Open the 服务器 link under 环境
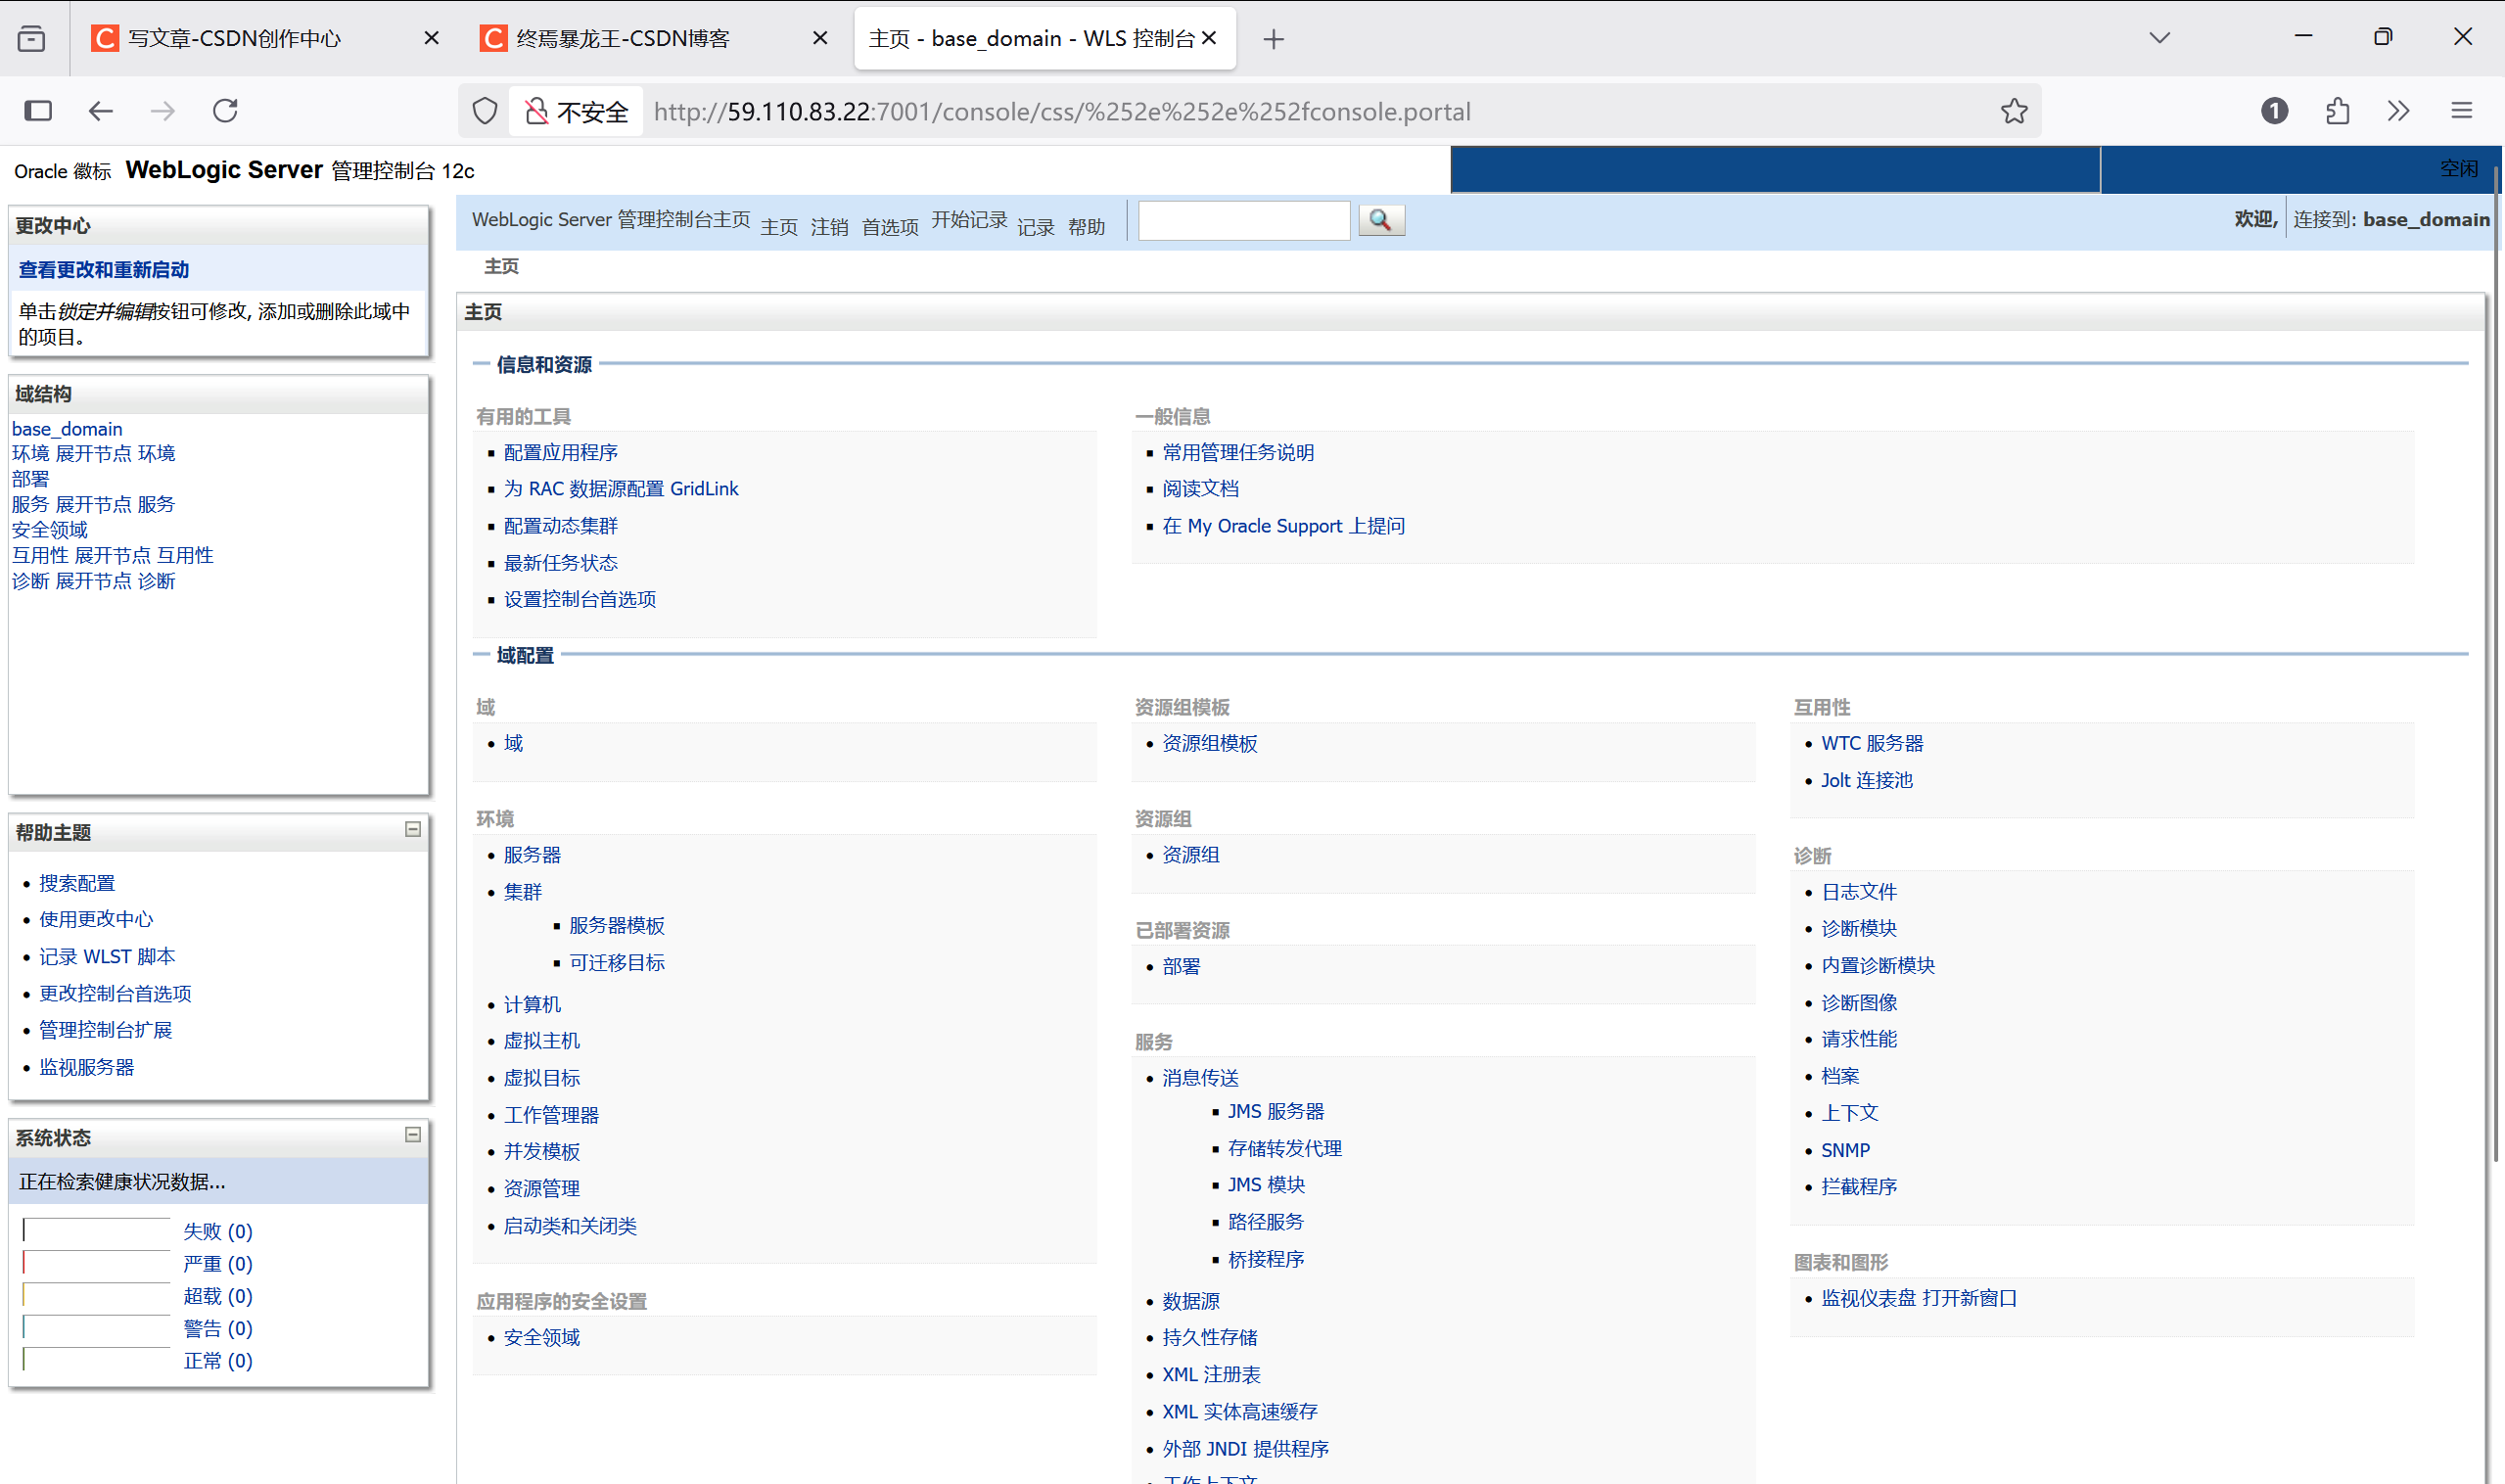Viewport: 2505px width, 1484px height. coord(532,855)
